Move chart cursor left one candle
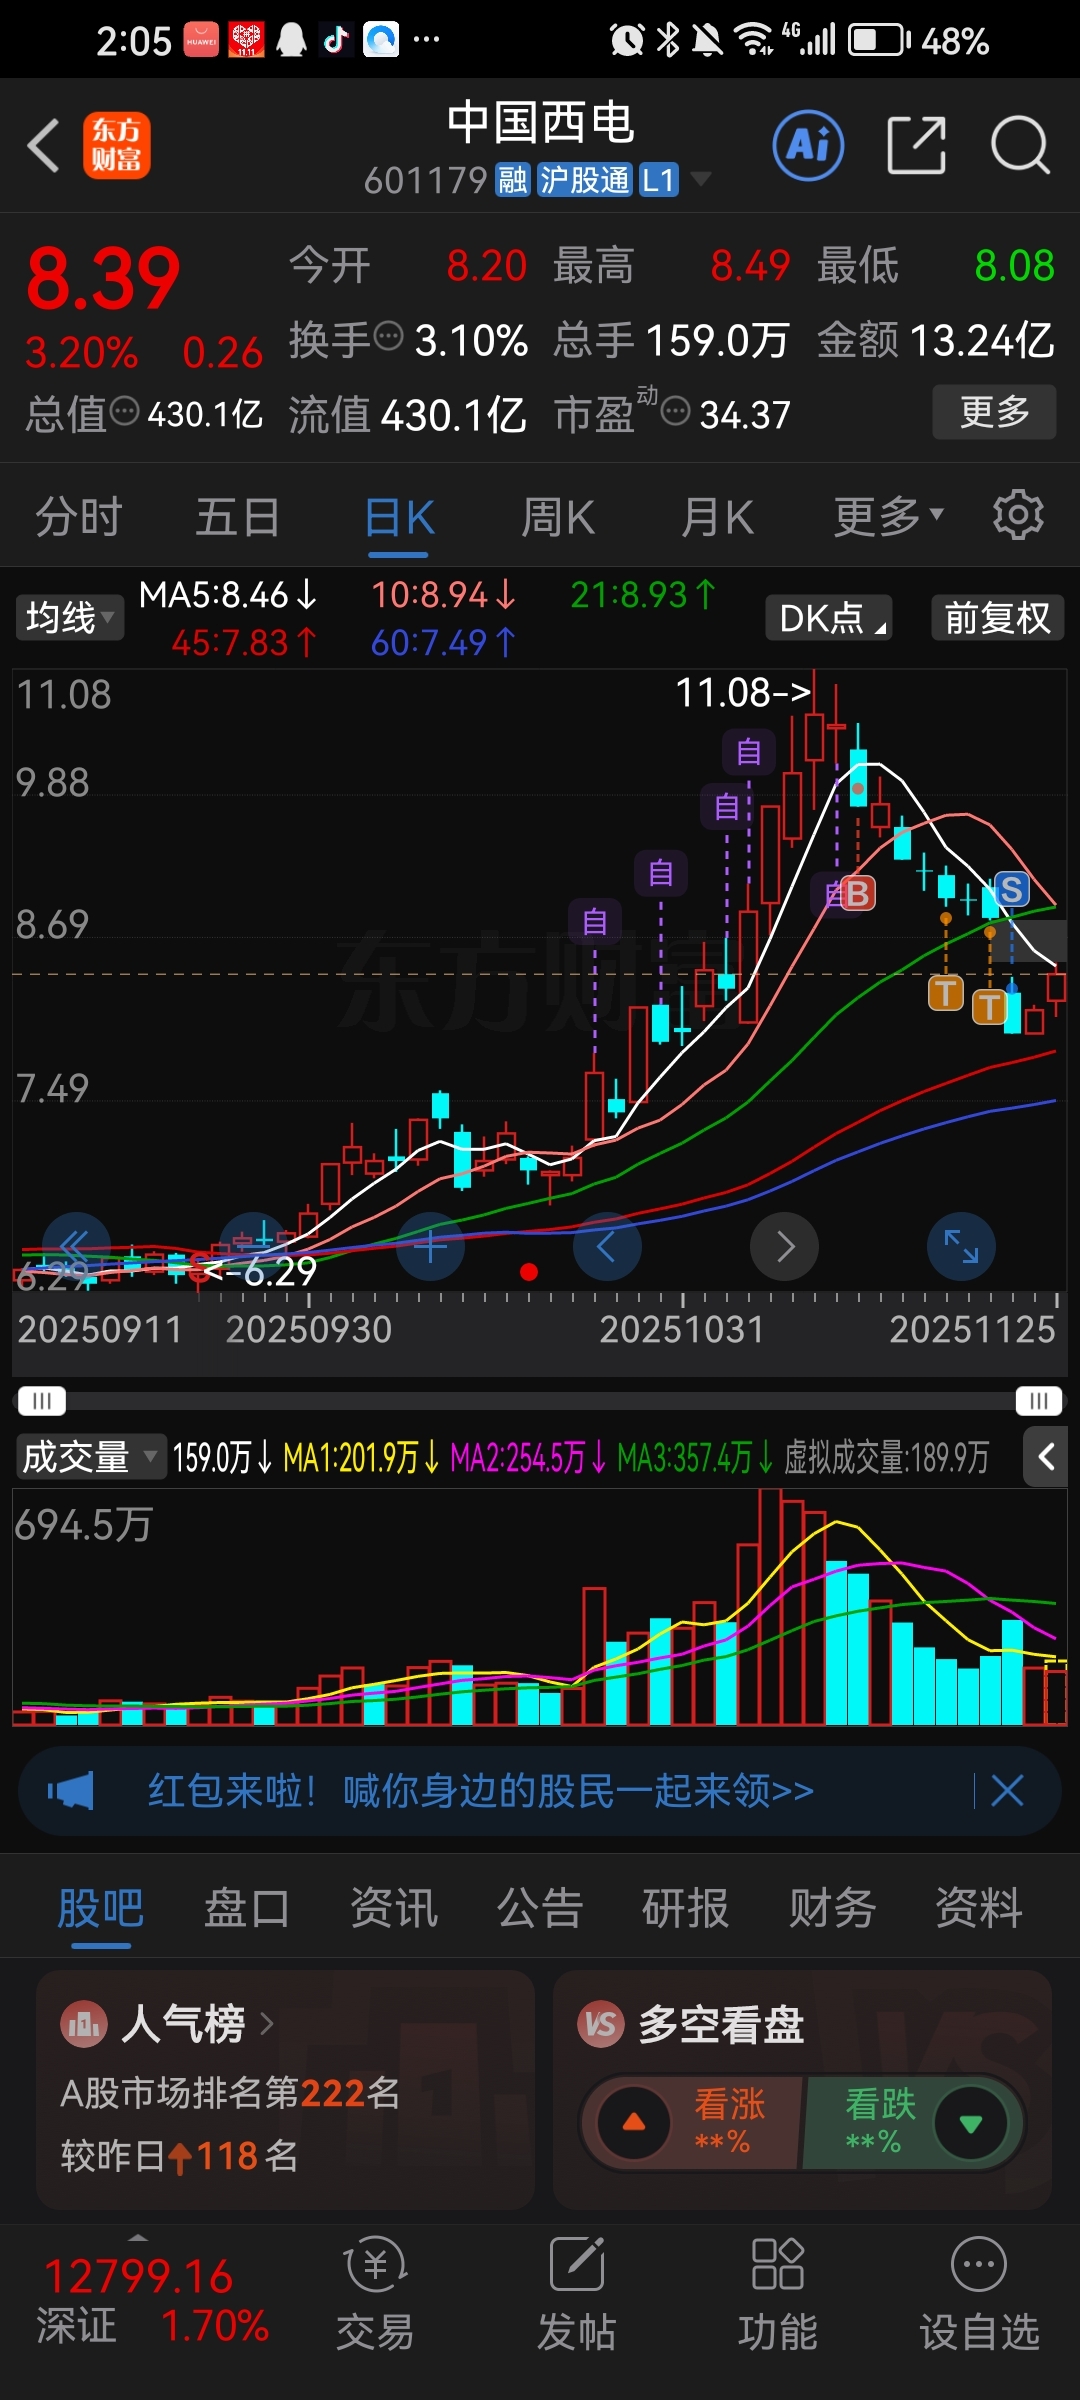This screenshot has height=2400, width=1080. point(607,1246)
